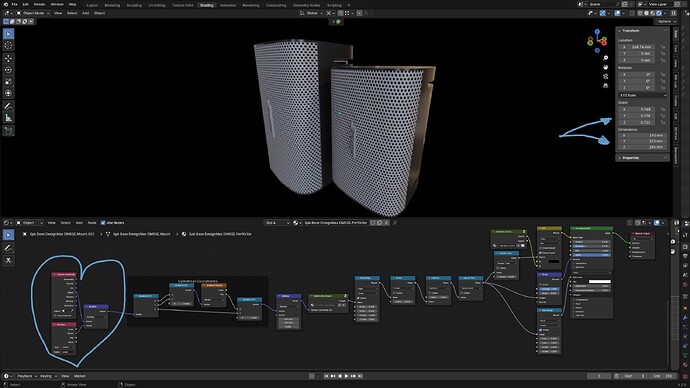Open the Slot 4 material slot dropdown
This screenshot has height=388, width=690.
click(277, 223)
